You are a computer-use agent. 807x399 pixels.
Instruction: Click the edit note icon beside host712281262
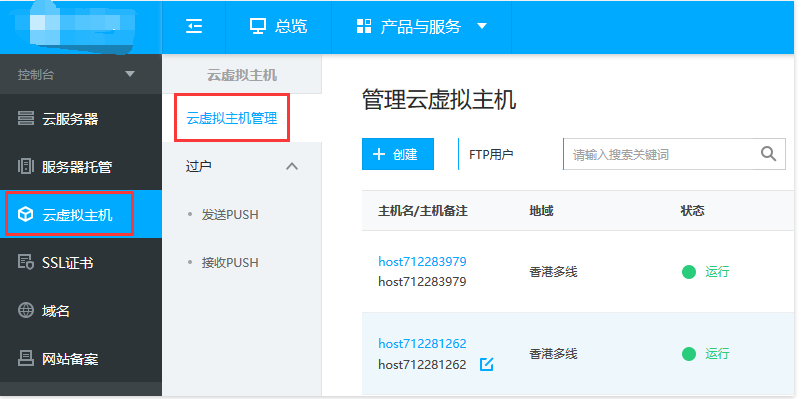(486, 365)
